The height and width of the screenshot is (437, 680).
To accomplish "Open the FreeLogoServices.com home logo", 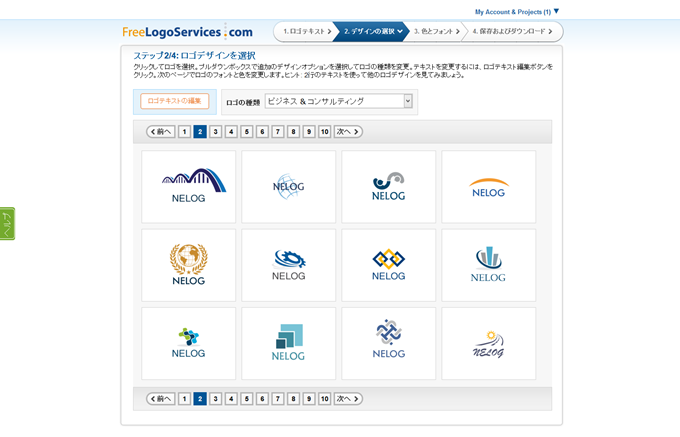I will (x=187, y=32).
